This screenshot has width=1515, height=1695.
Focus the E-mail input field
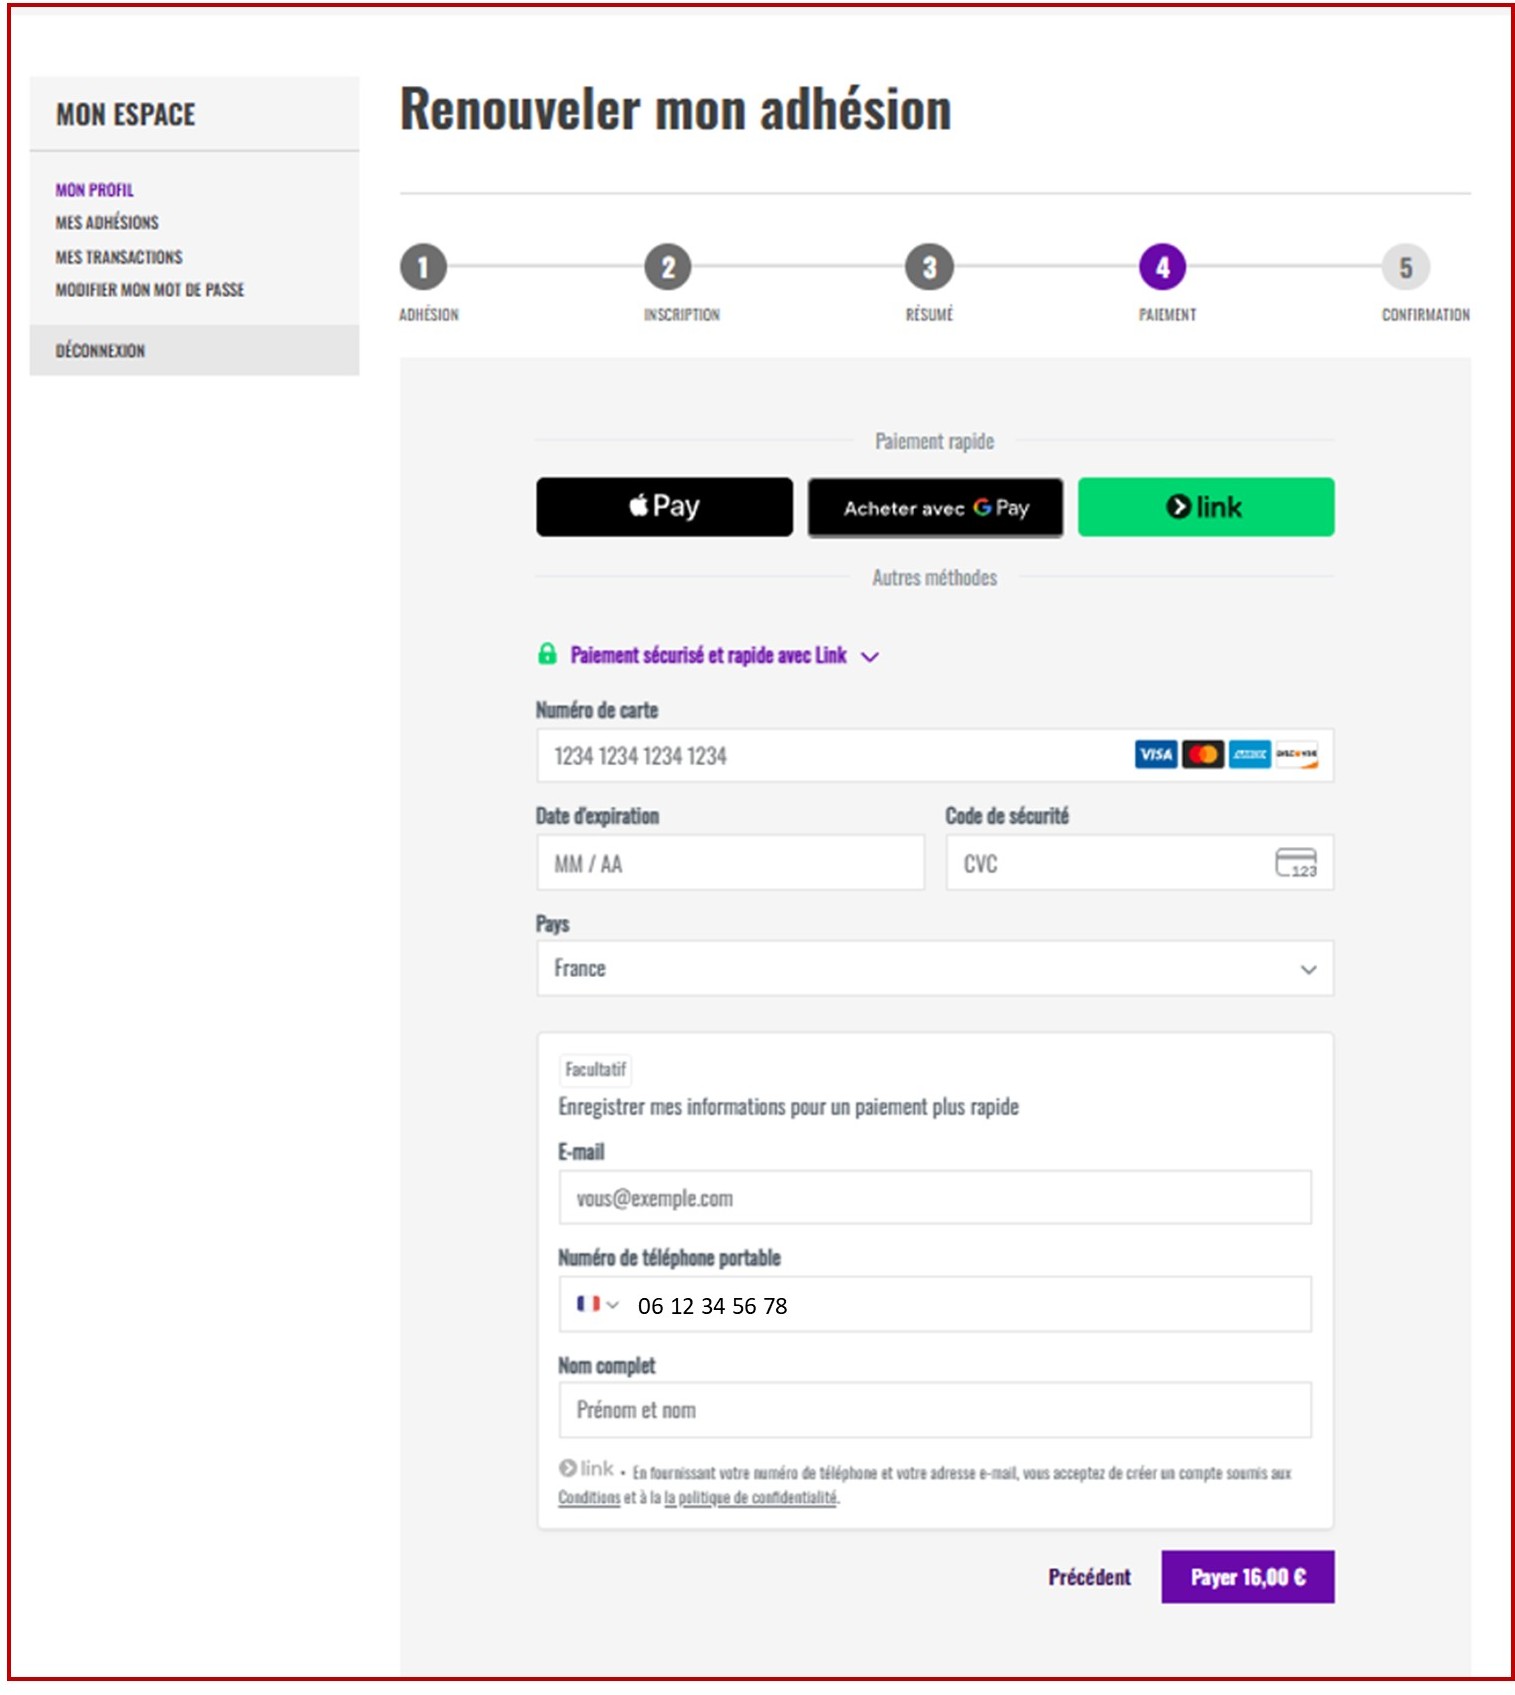point(935,1197)
